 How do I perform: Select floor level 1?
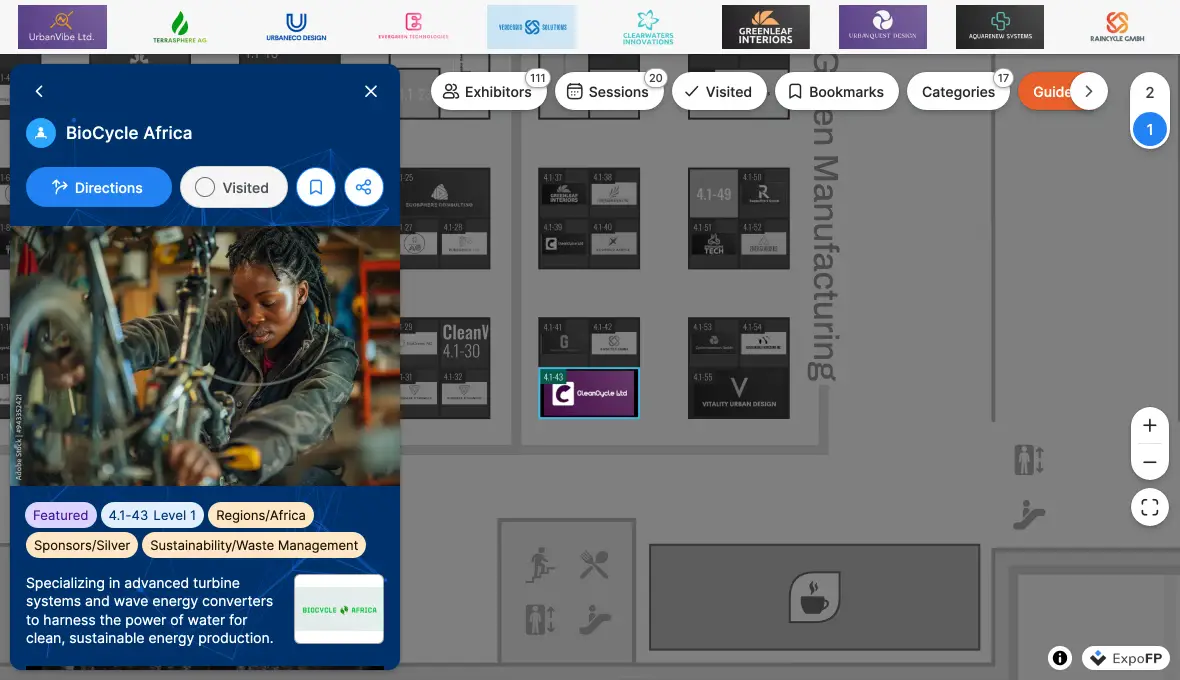point(1149,129)
